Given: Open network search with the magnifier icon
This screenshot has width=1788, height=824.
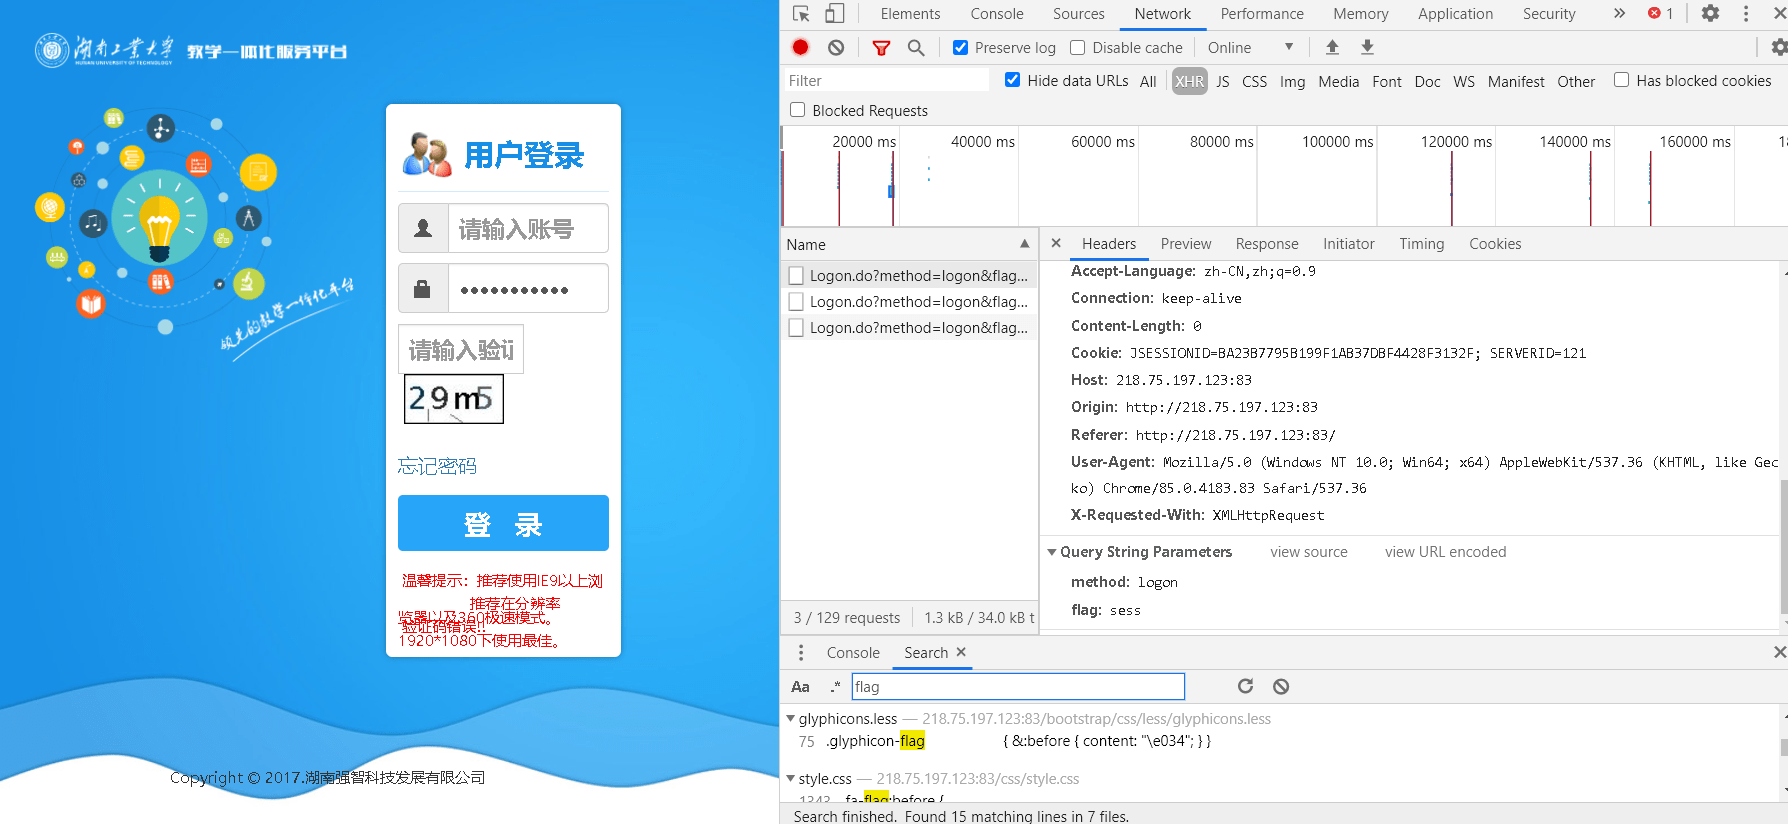Looking at the screenshot, I should coord(916,47).
